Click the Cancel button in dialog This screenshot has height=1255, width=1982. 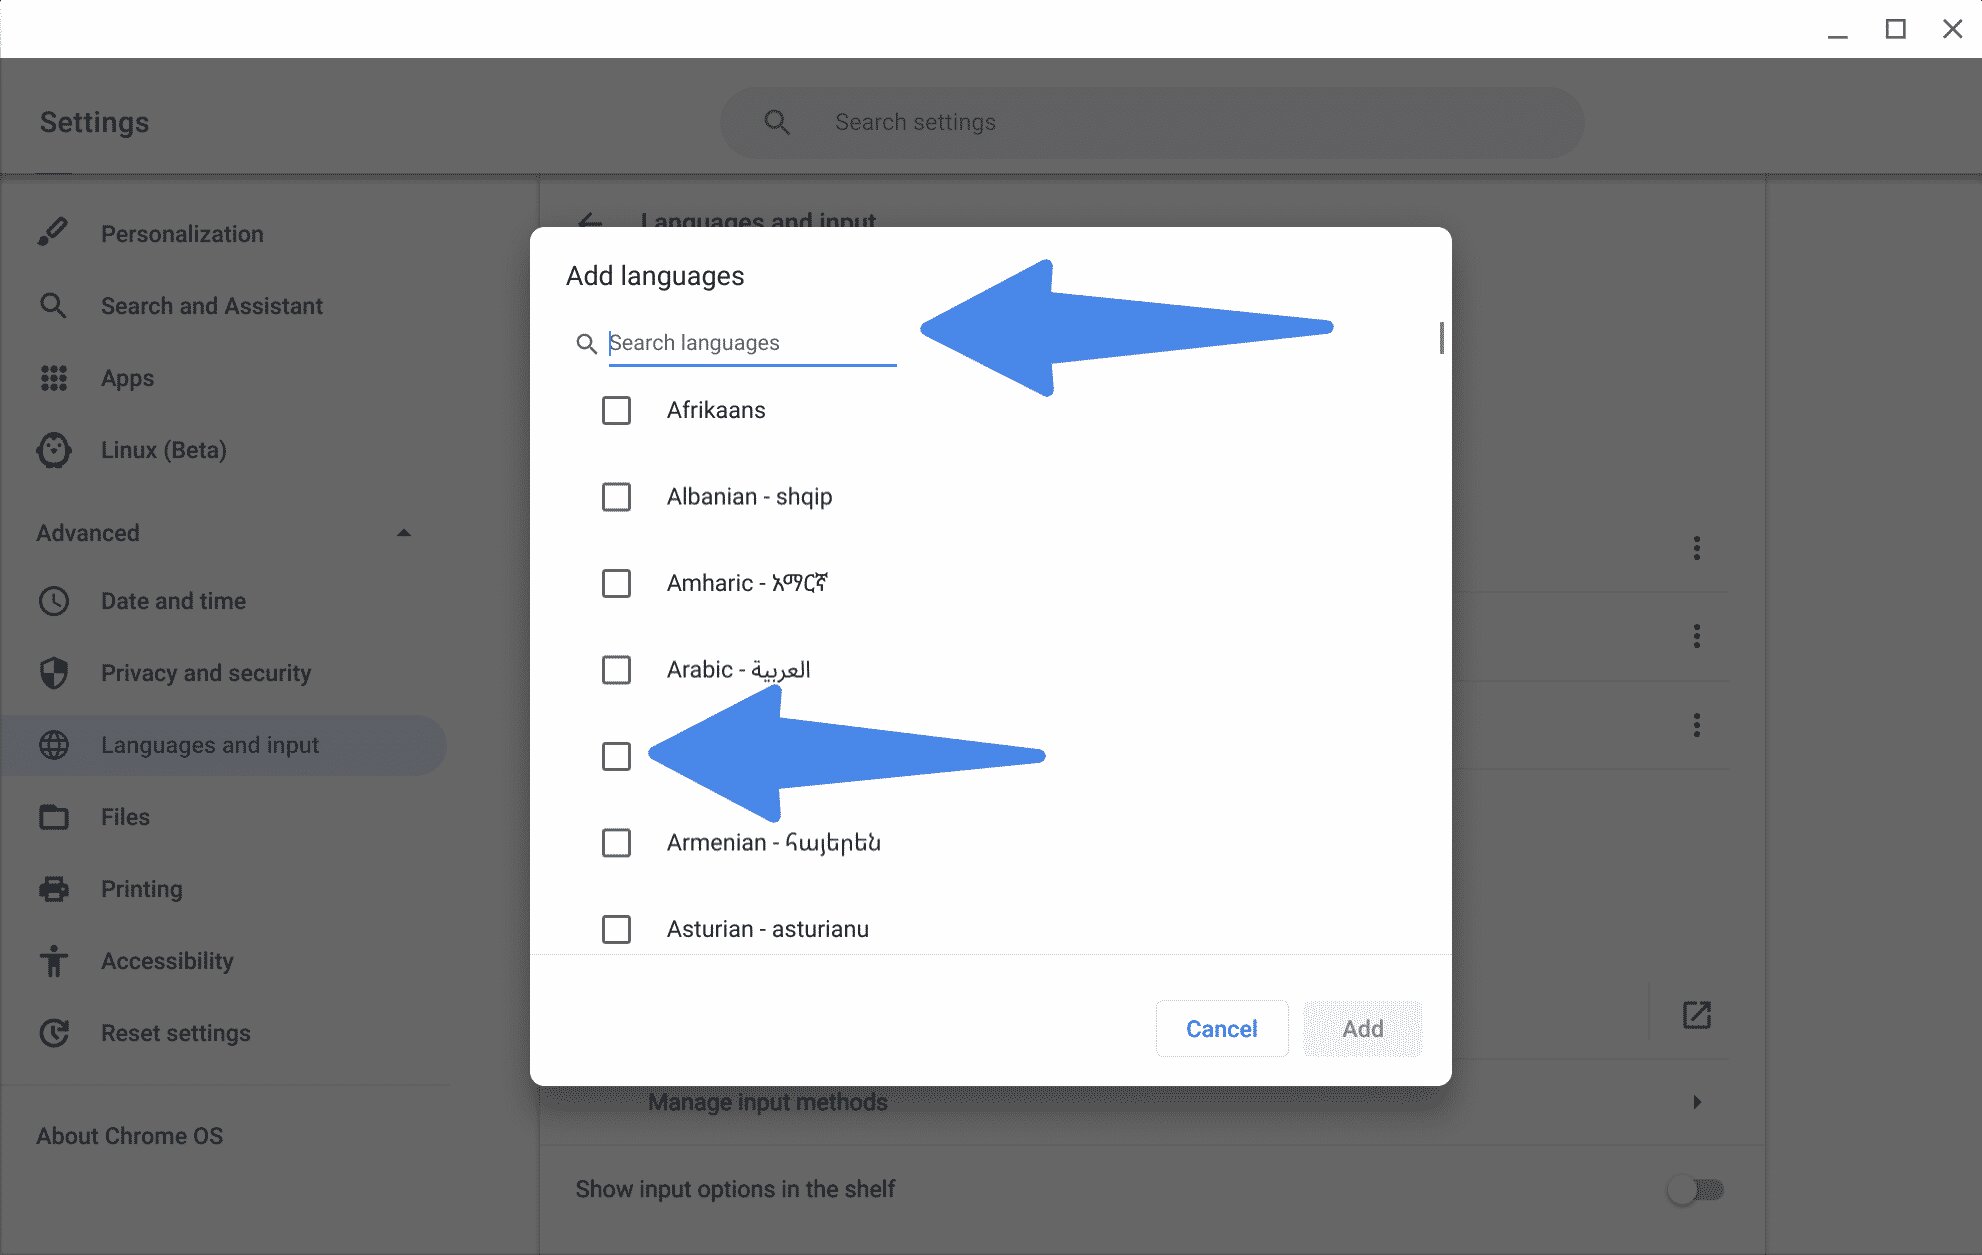pos(1221,1028)
